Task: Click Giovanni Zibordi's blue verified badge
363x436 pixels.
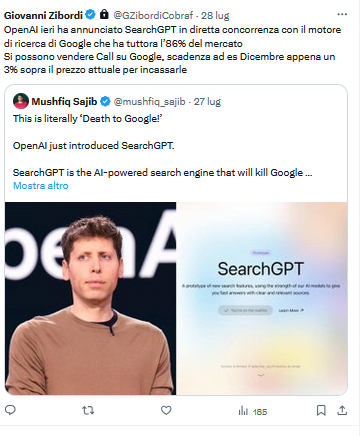Action: pos(90,15)
